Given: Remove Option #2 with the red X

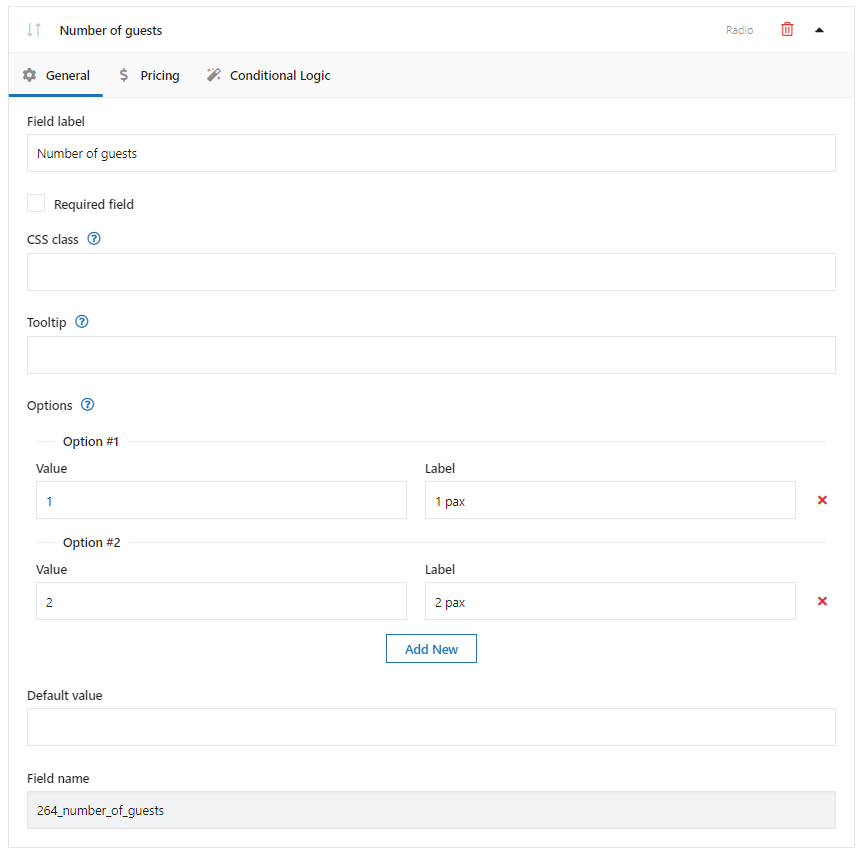Looking at the screenshot, I should [822, 601].
